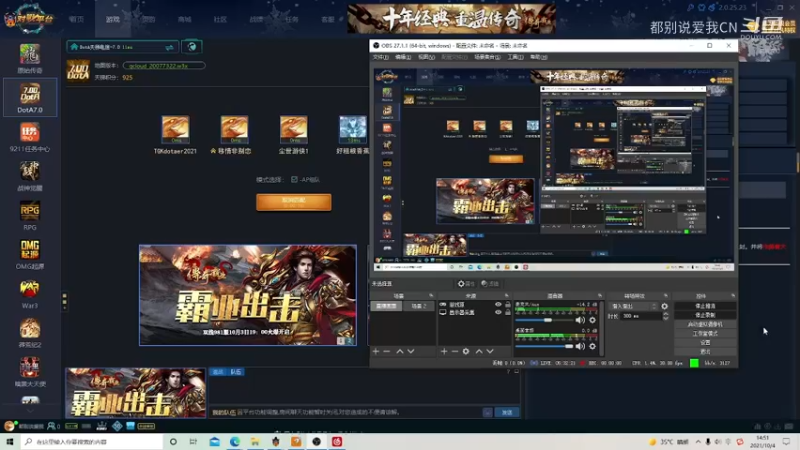Open Microsoft Edge from the taskbar
Image resolution: width=800 pixels, height=450 pixels.
[x=235, y=442]
